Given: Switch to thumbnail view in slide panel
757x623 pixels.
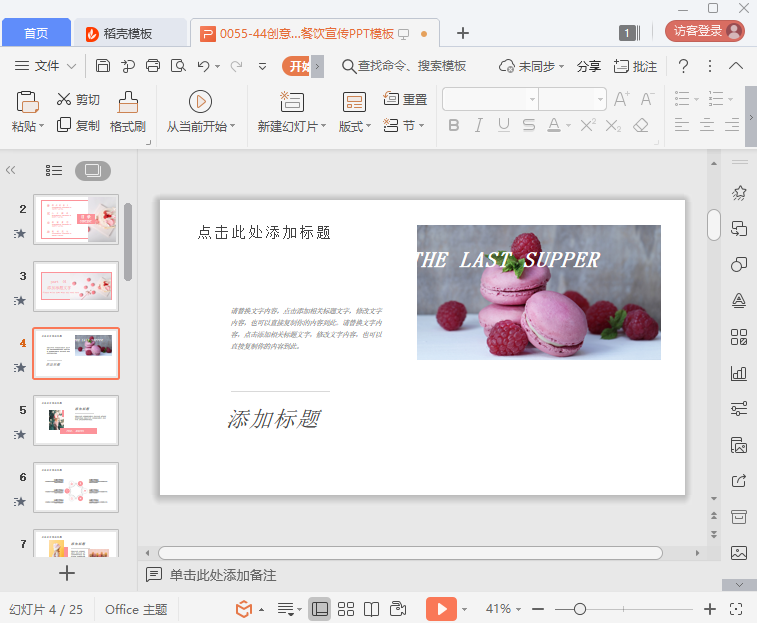Looking at the screenshot, I should [x=93, y=170].
